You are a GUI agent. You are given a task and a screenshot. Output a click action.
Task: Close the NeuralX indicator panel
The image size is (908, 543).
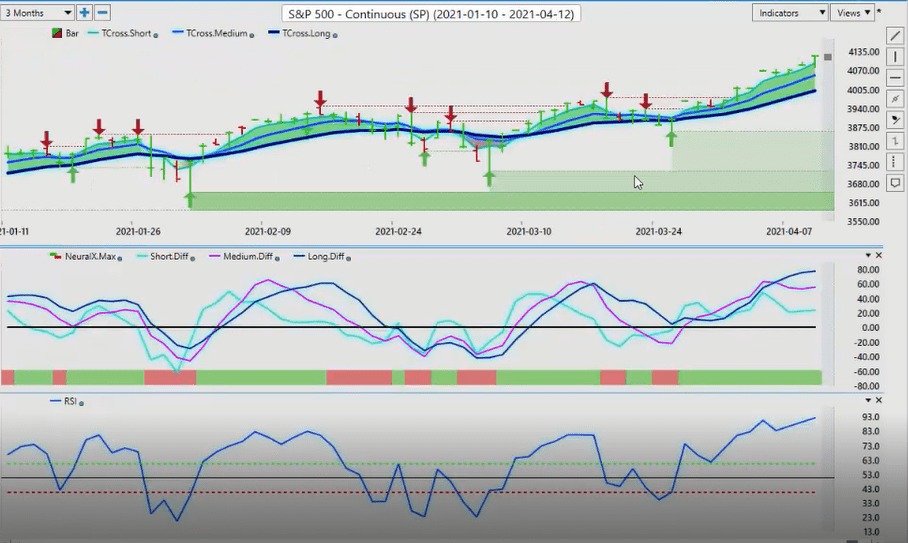tap(878, 255)
